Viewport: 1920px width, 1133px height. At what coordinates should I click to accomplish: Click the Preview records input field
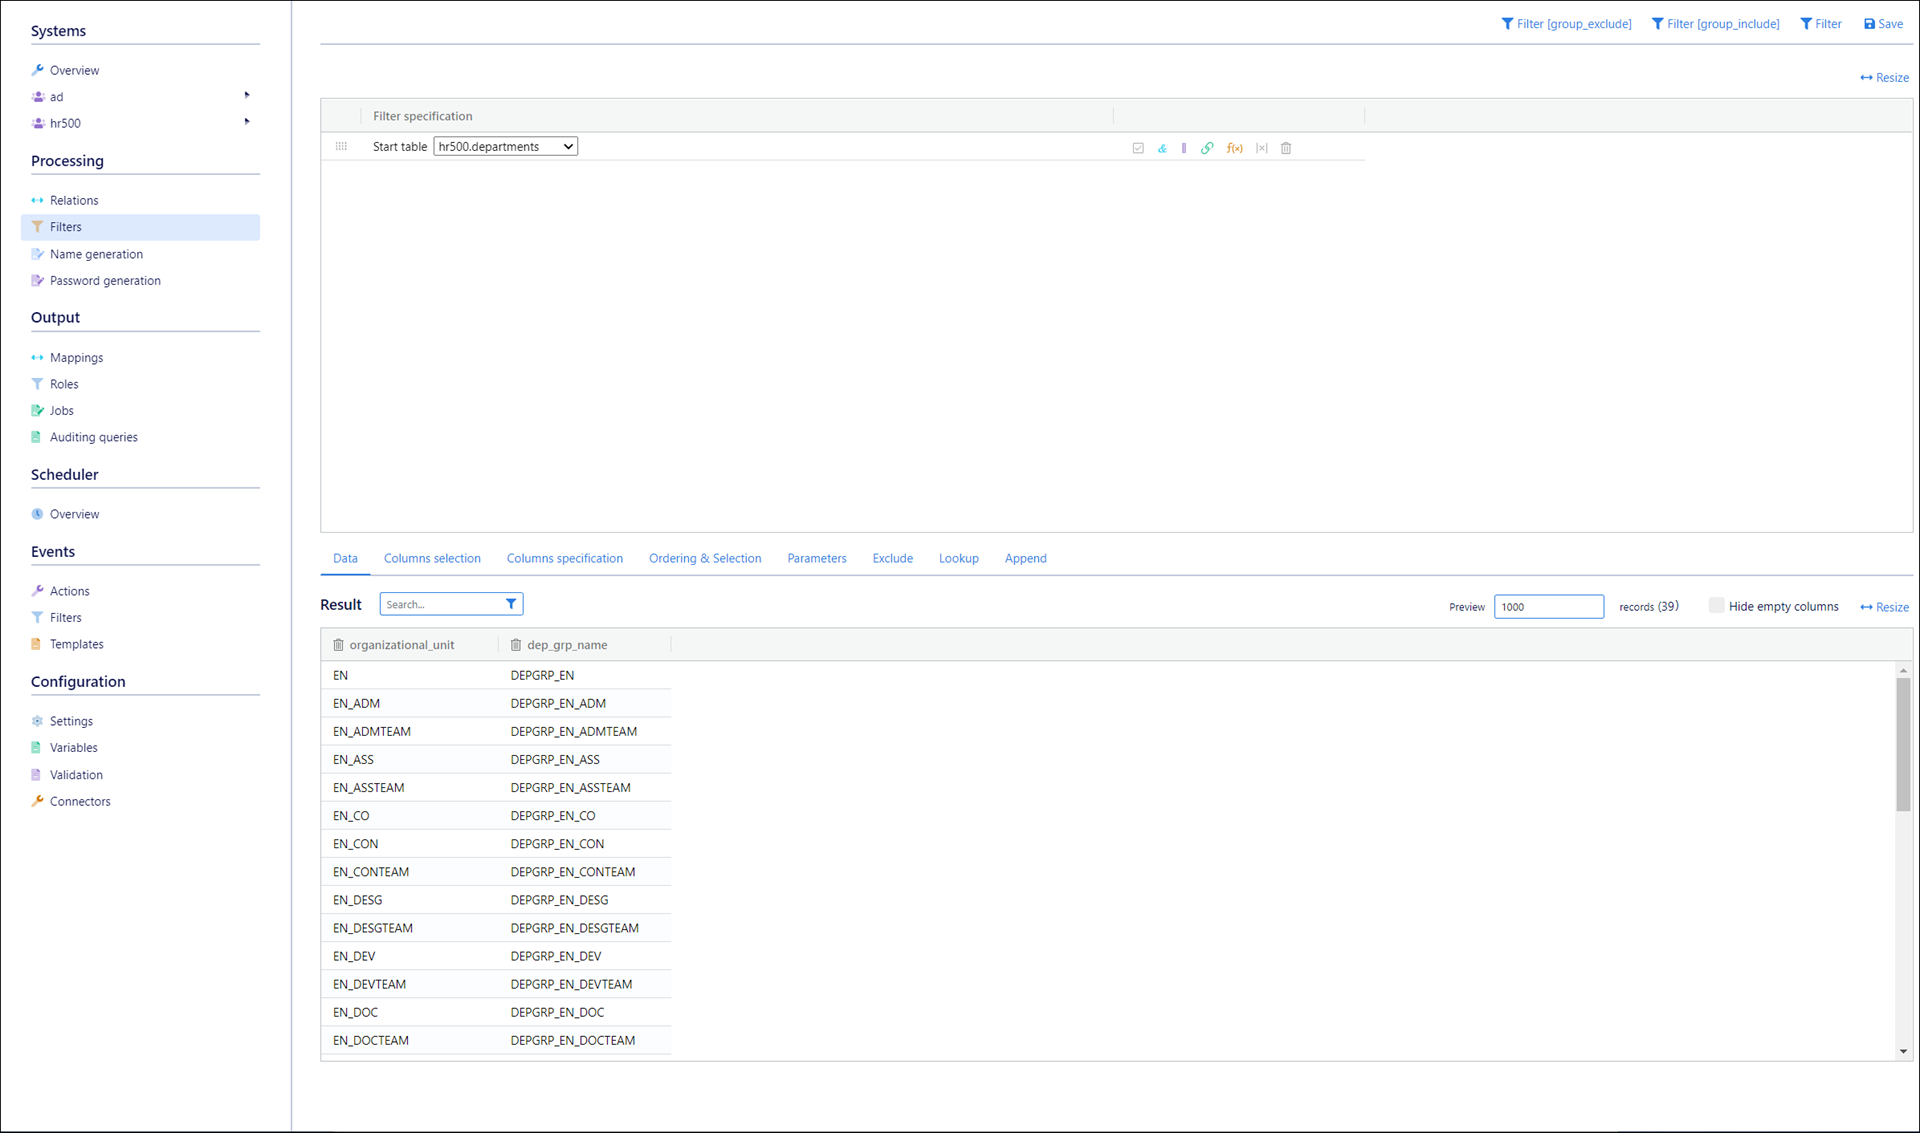pos(1548,607)
